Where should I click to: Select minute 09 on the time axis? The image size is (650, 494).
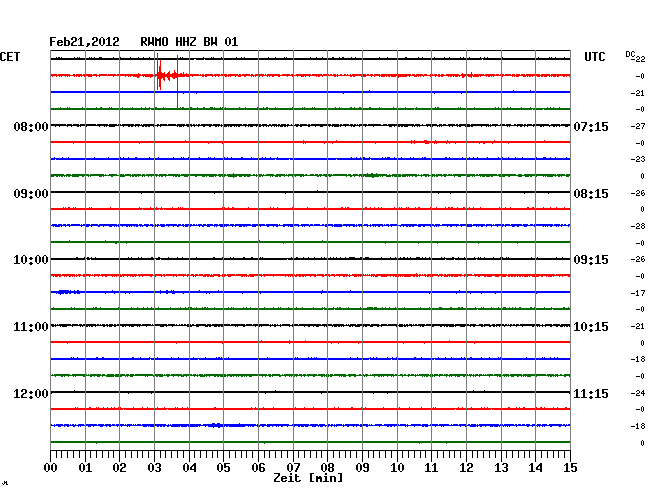[362, 467]
